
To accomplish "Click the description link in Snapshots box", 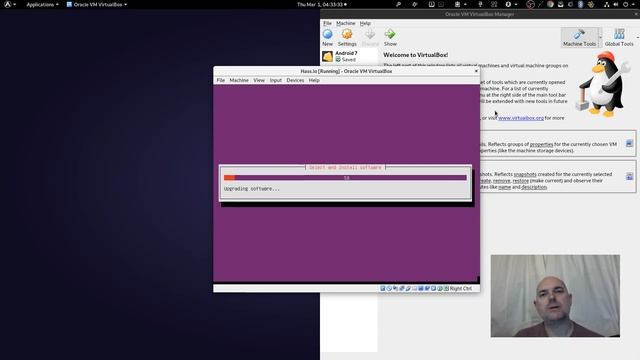I will pyautogui.click(x=534, y=187).
